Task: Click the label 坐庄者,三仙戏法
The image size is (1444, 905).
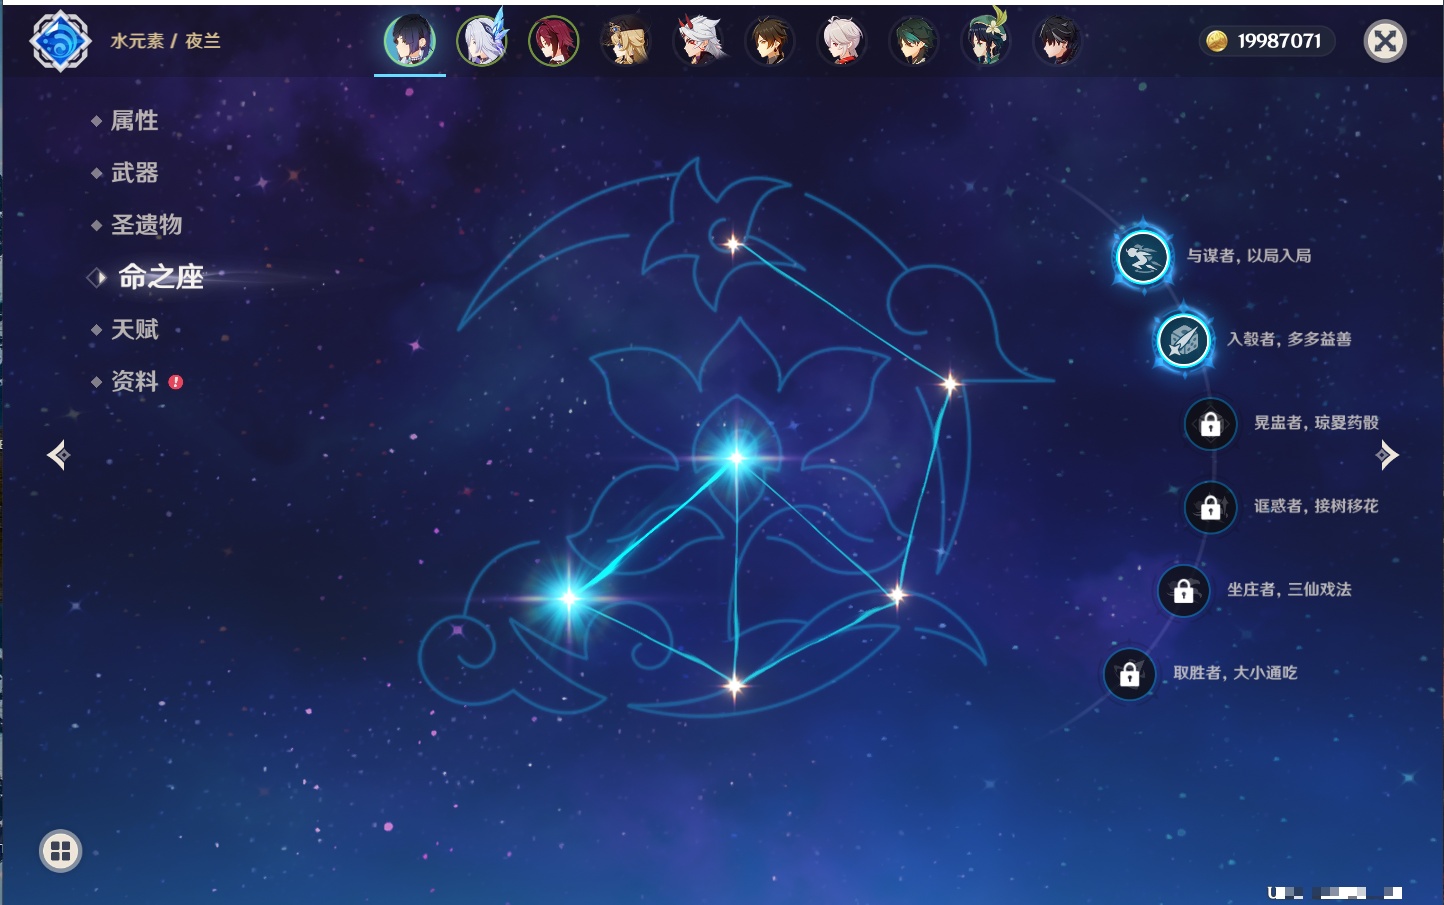Action: point(1289,589)
